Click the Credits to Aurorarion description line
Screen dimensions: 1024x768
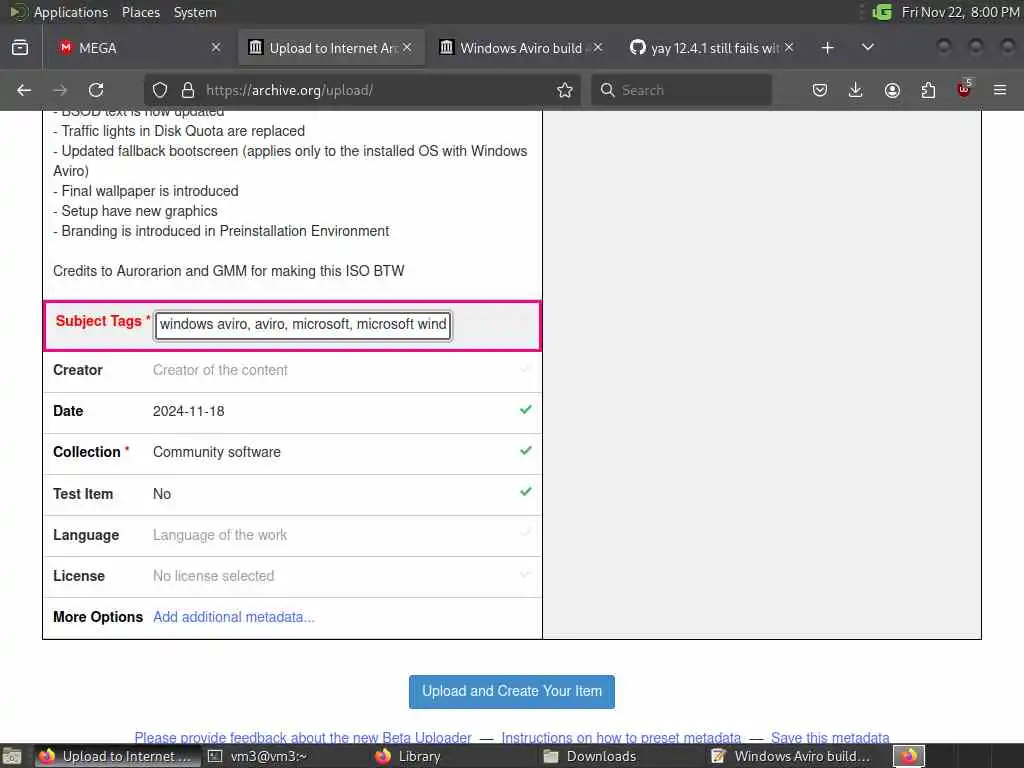(x=229, y=271)
